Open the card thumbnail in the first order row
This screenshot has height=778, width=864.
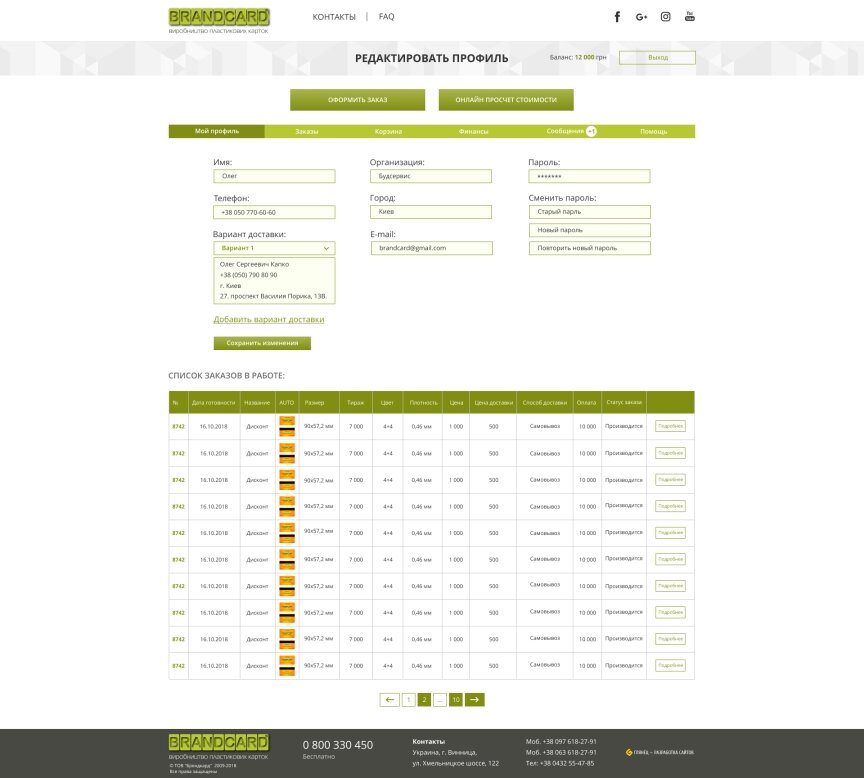(x=287, y=426)
